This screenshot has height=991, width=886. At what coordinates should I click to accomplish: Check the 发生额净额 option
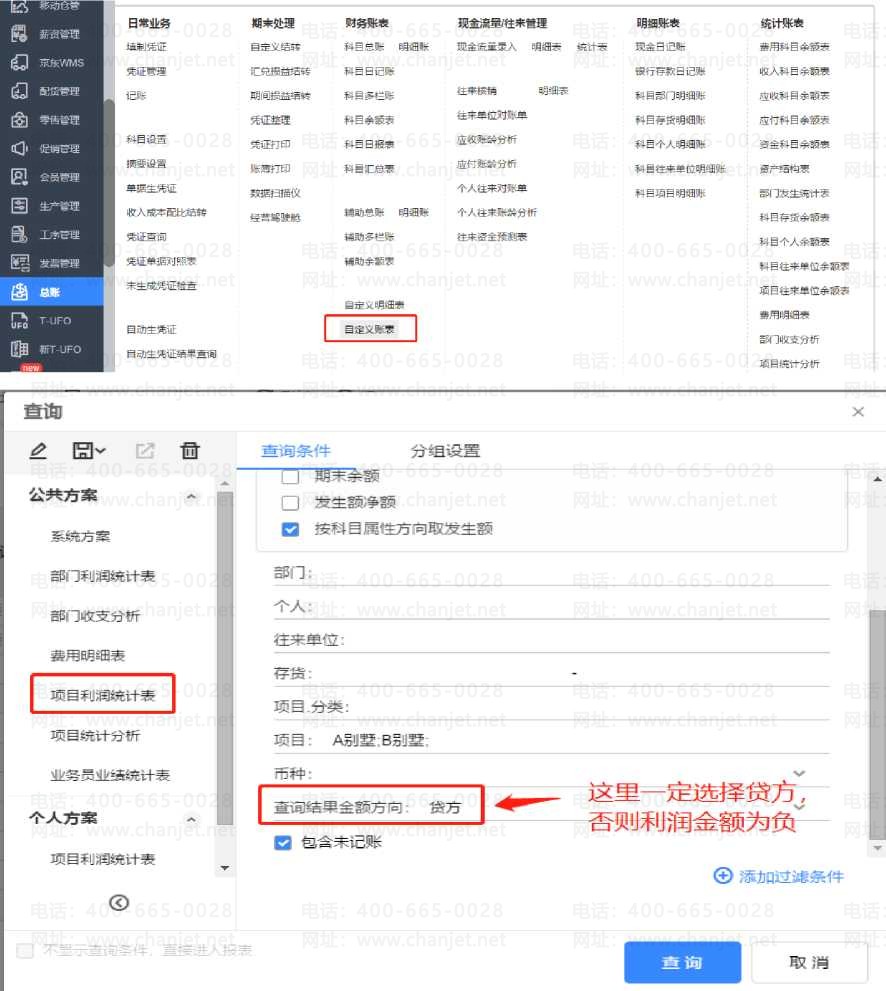tap(291, 502)
